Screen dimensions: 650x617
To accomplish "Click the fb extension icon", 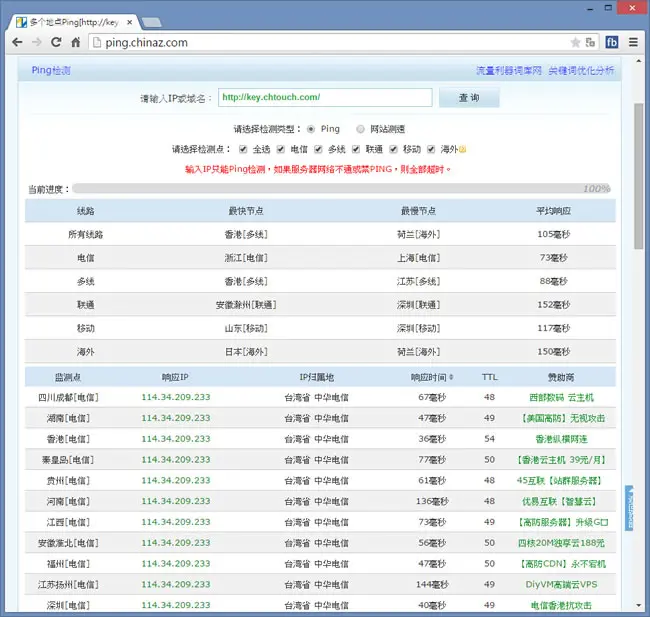I will click(612, 42).
